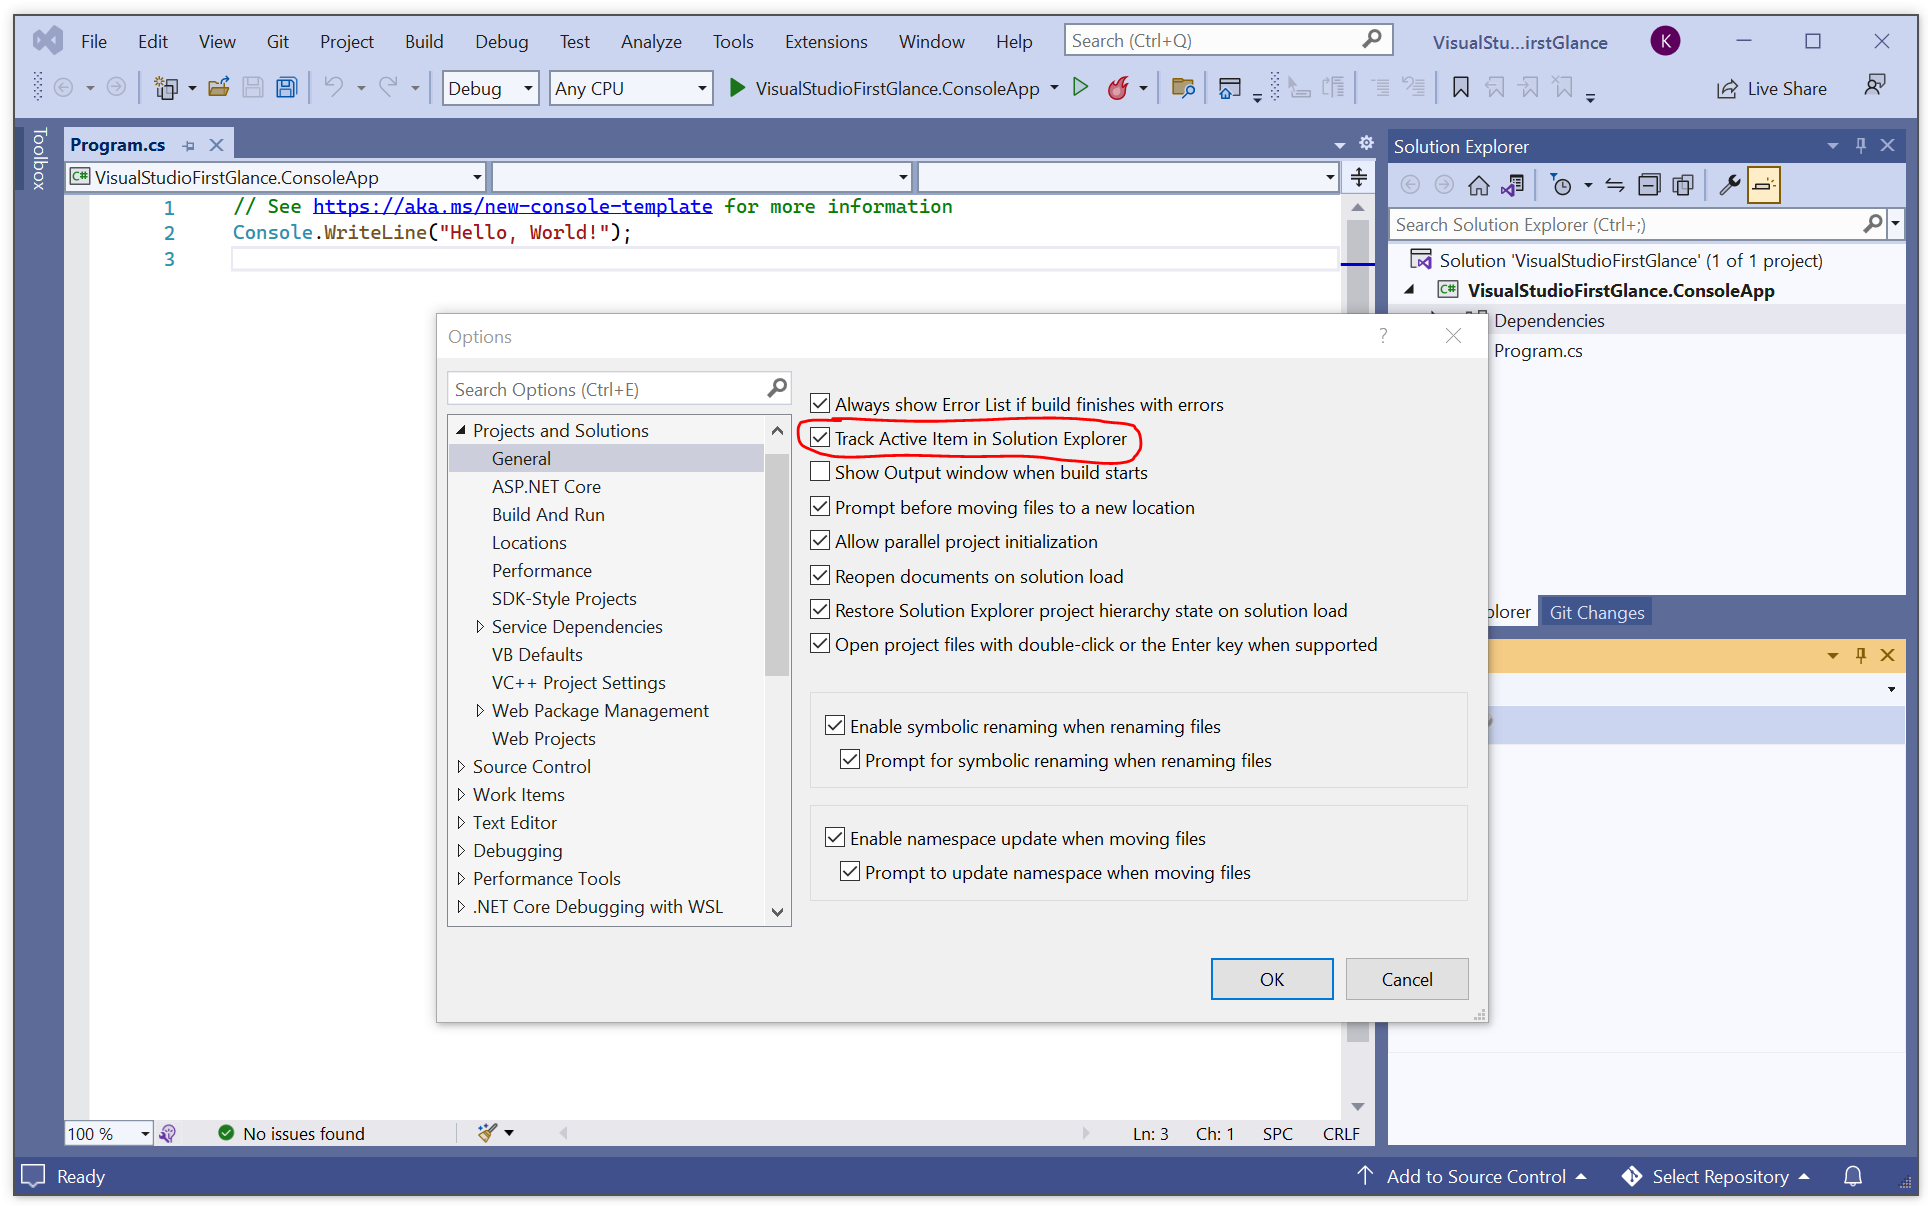This screenshot has width=1928, height=1206.
Task: Open the Git menu
Action: pyautogui.click(x=277, y=41)
